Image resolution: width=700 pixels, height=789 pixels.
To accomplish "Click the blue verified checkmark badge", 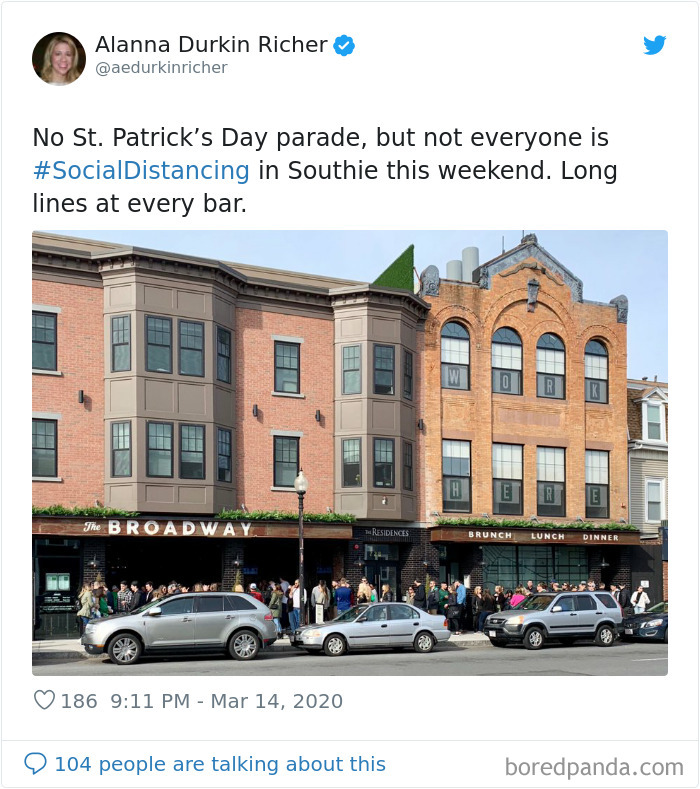I will [344, 45].
